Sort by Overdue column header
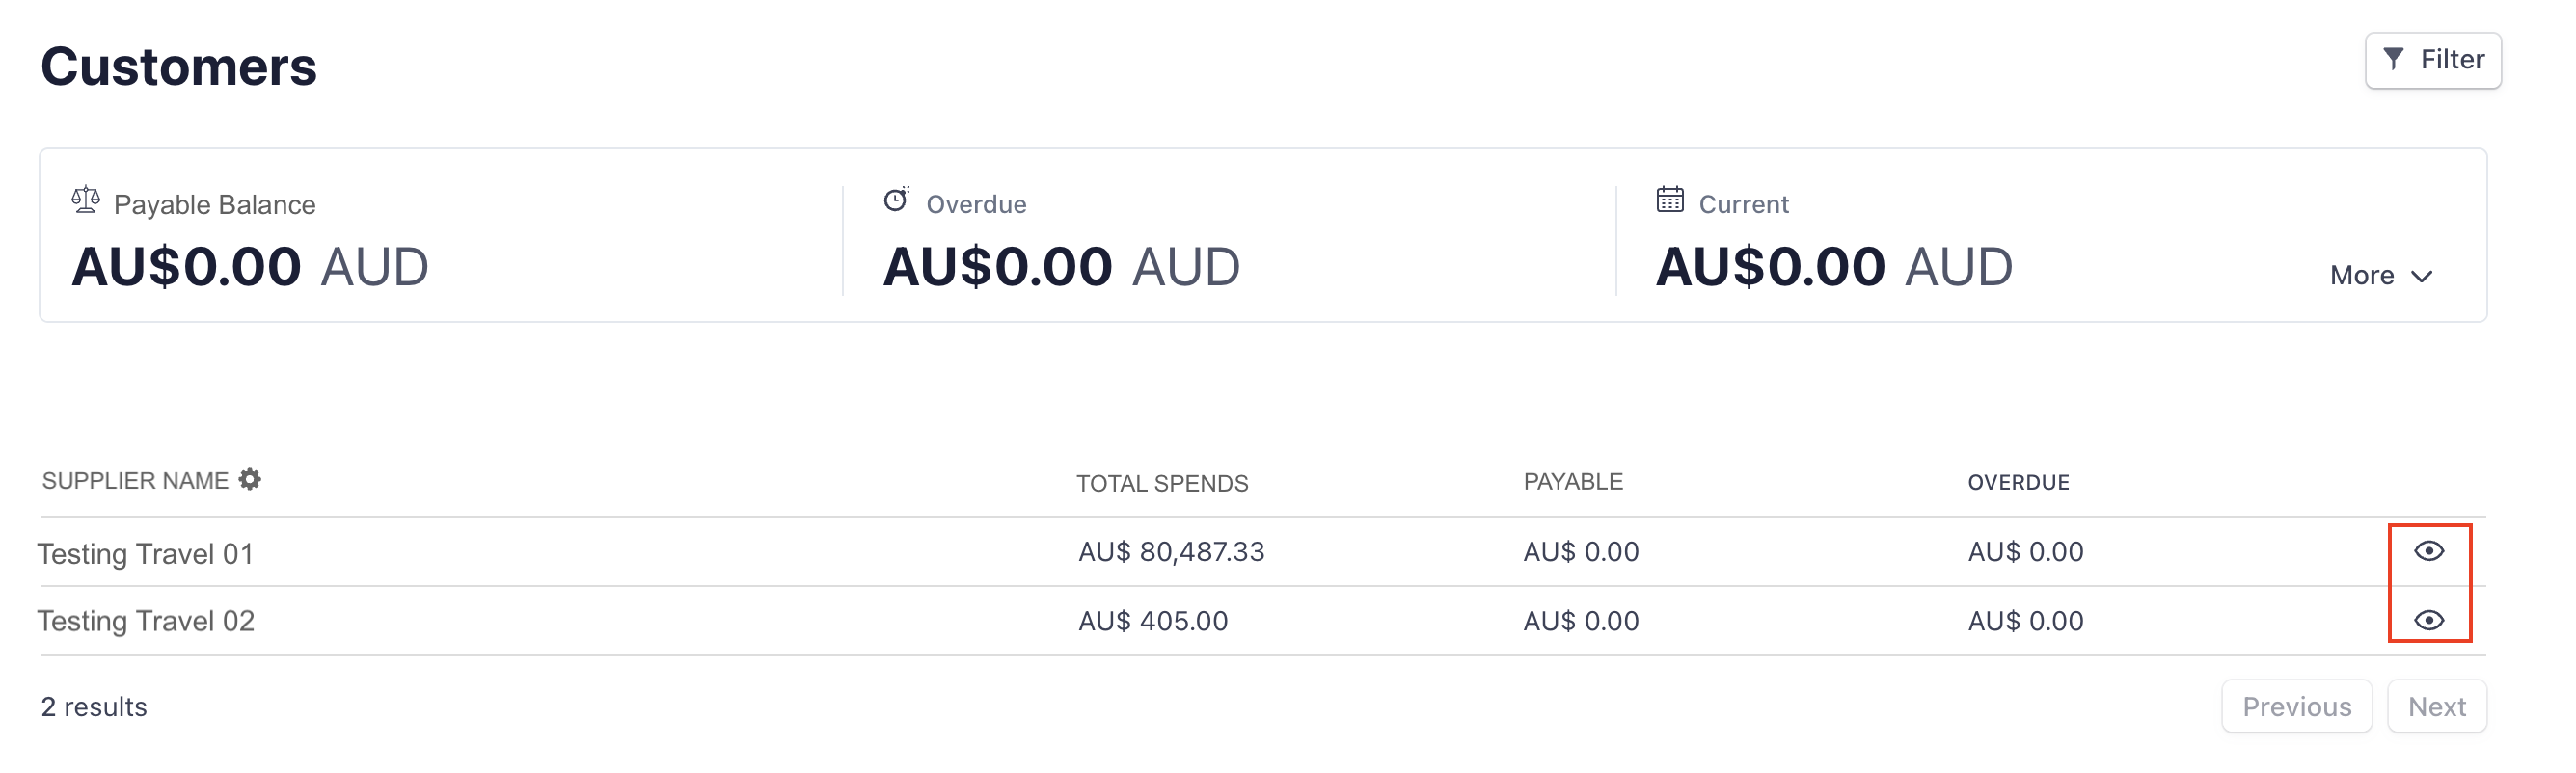 click(x=2018, y=482)
